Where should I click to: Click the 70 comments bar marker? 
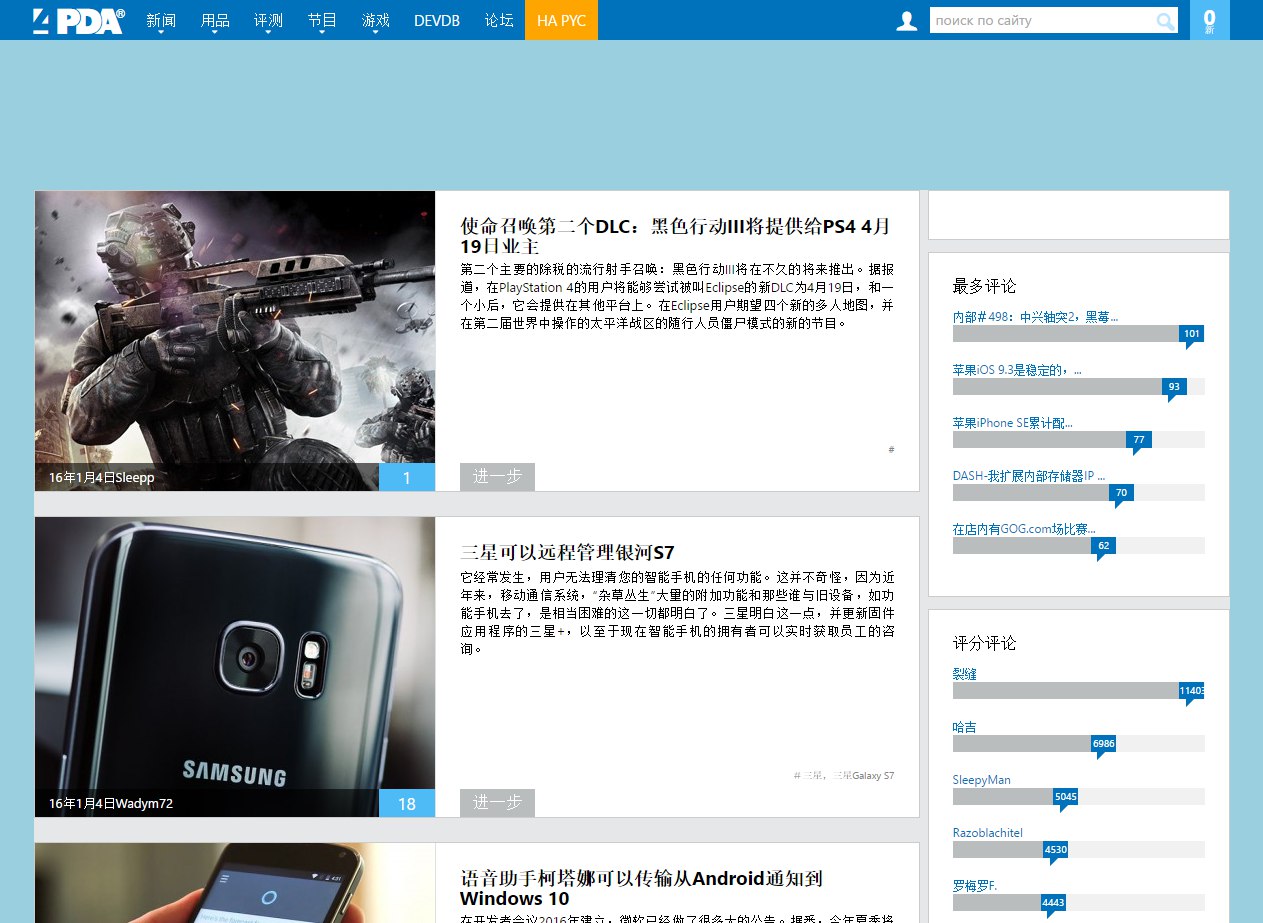tap(1121, 494)
